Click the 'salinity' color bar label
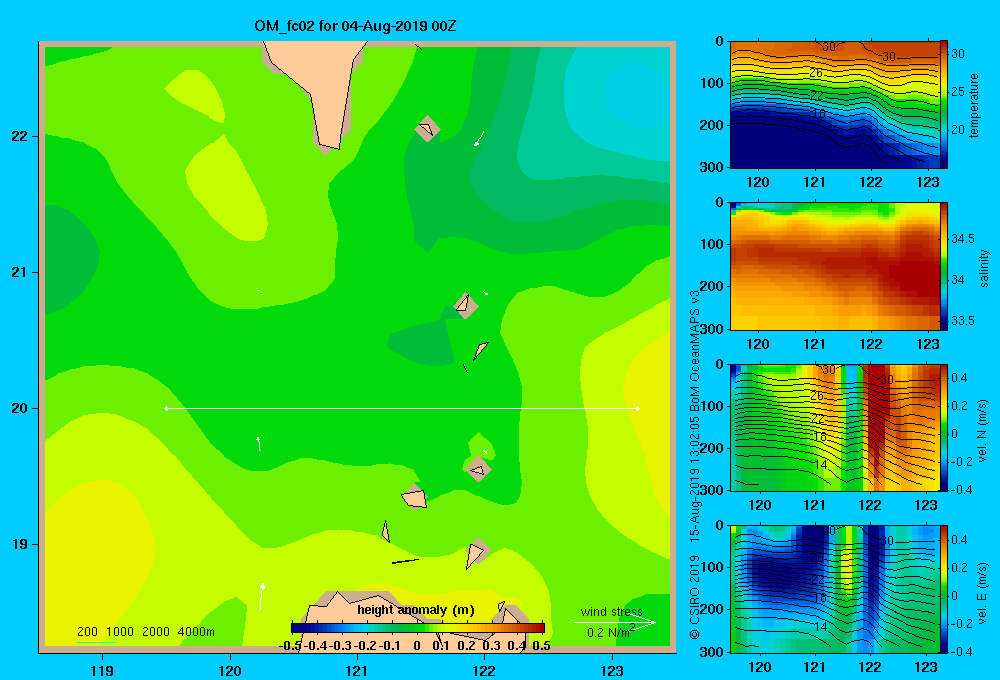This screenshot has width=1000, height=680. coord(983,268)
